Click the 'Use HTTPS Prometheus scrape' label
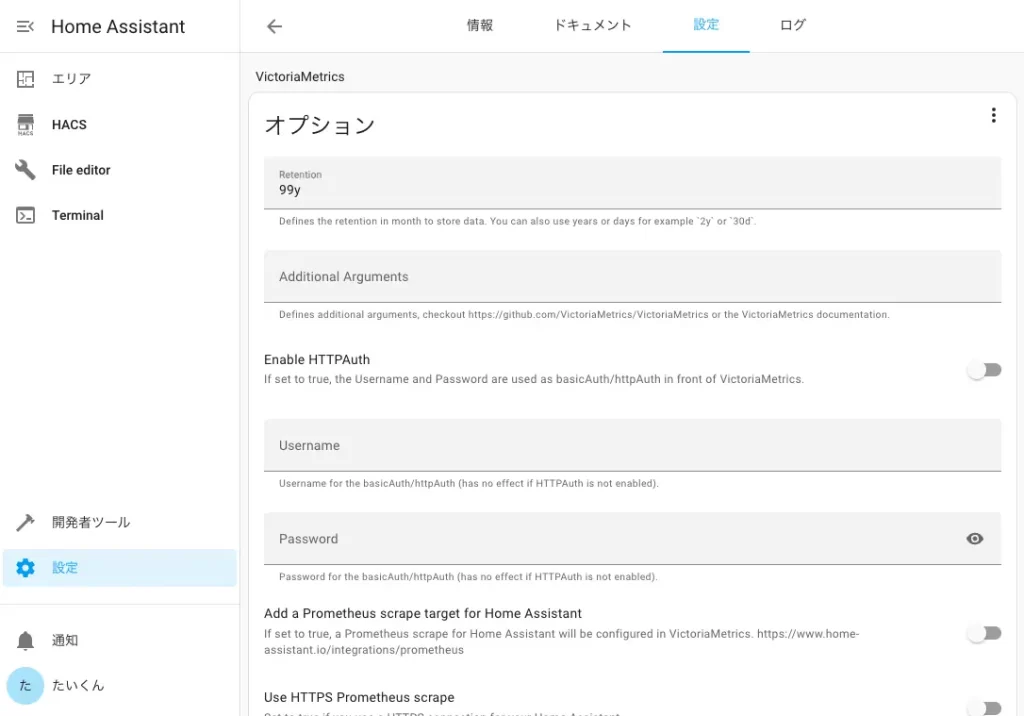 (x=359, y=697)
